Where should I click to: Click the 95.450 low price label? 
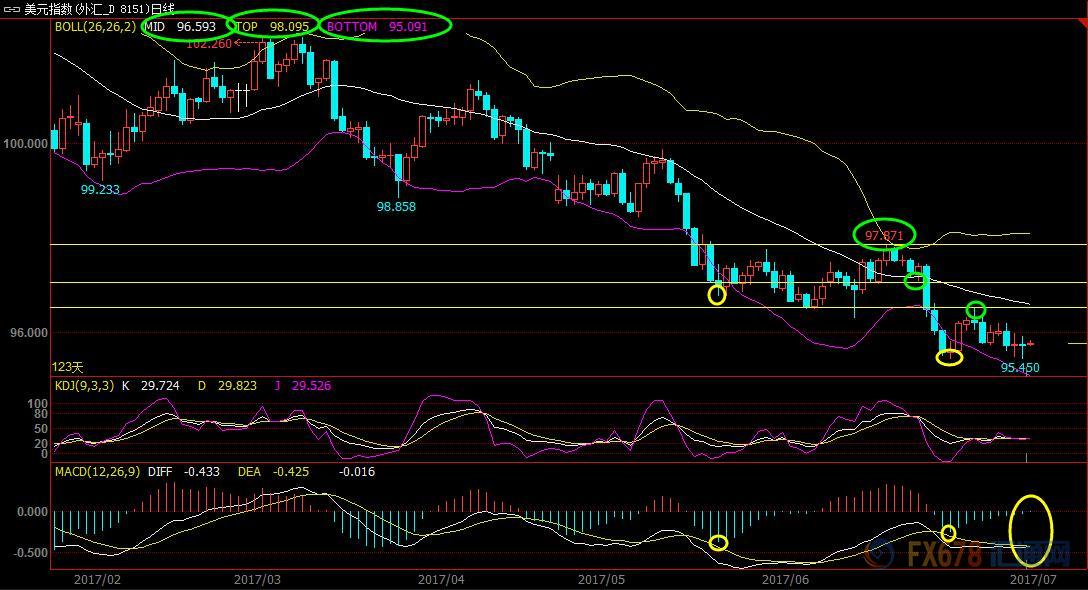(1020, 367)
